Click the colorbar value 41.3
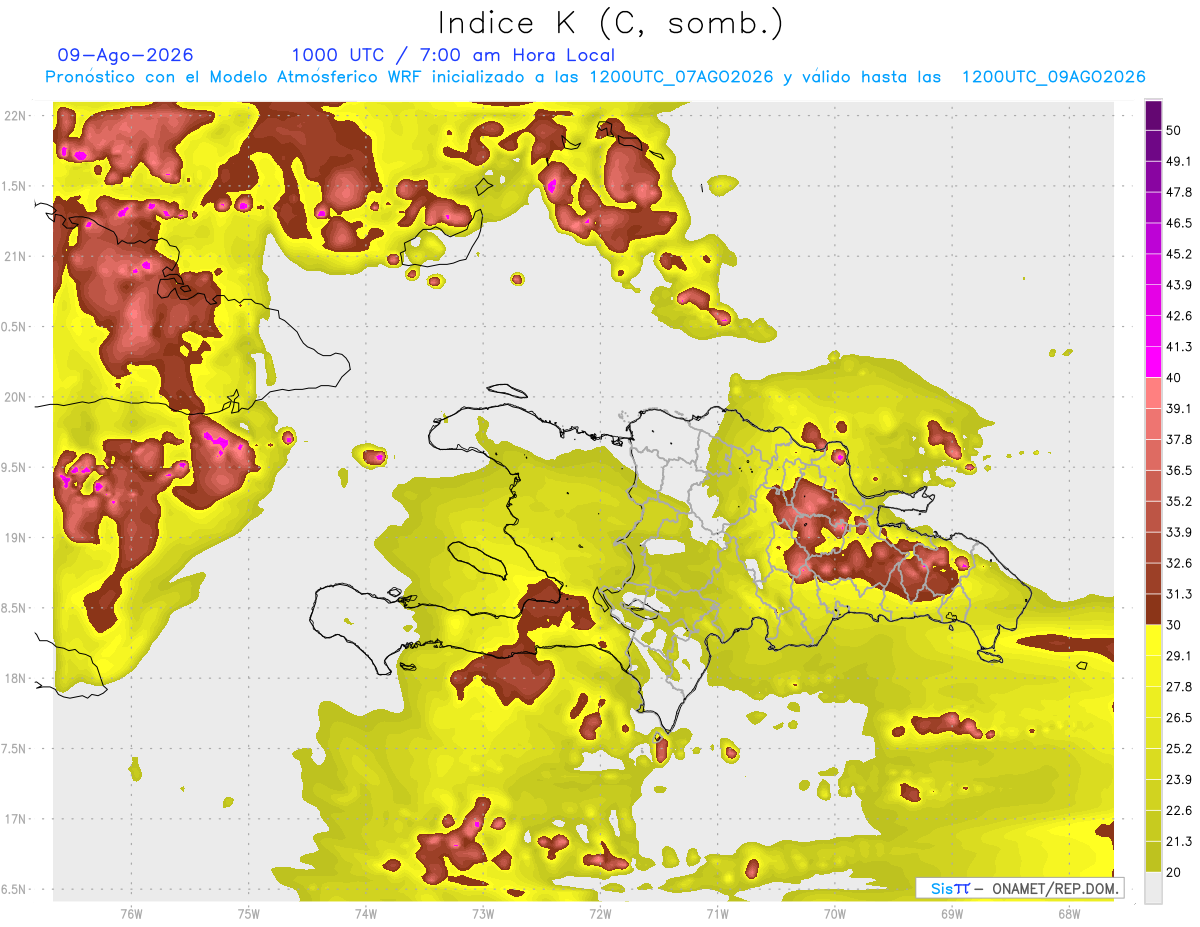This screenshot has height=927, width=1200. [x=1179, y=347]
